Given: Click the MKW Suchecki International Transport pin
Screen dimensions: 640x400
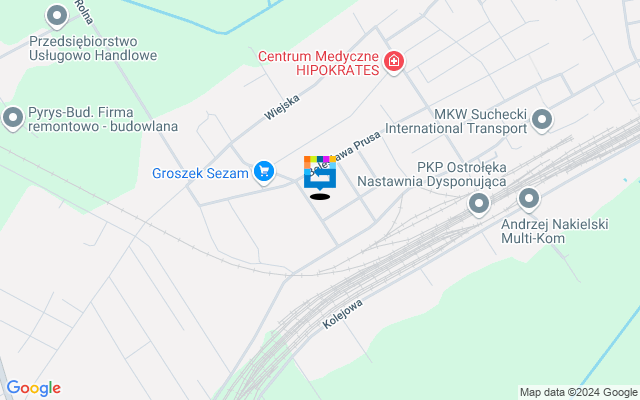Looking at the screenshot, I should 542,121.
